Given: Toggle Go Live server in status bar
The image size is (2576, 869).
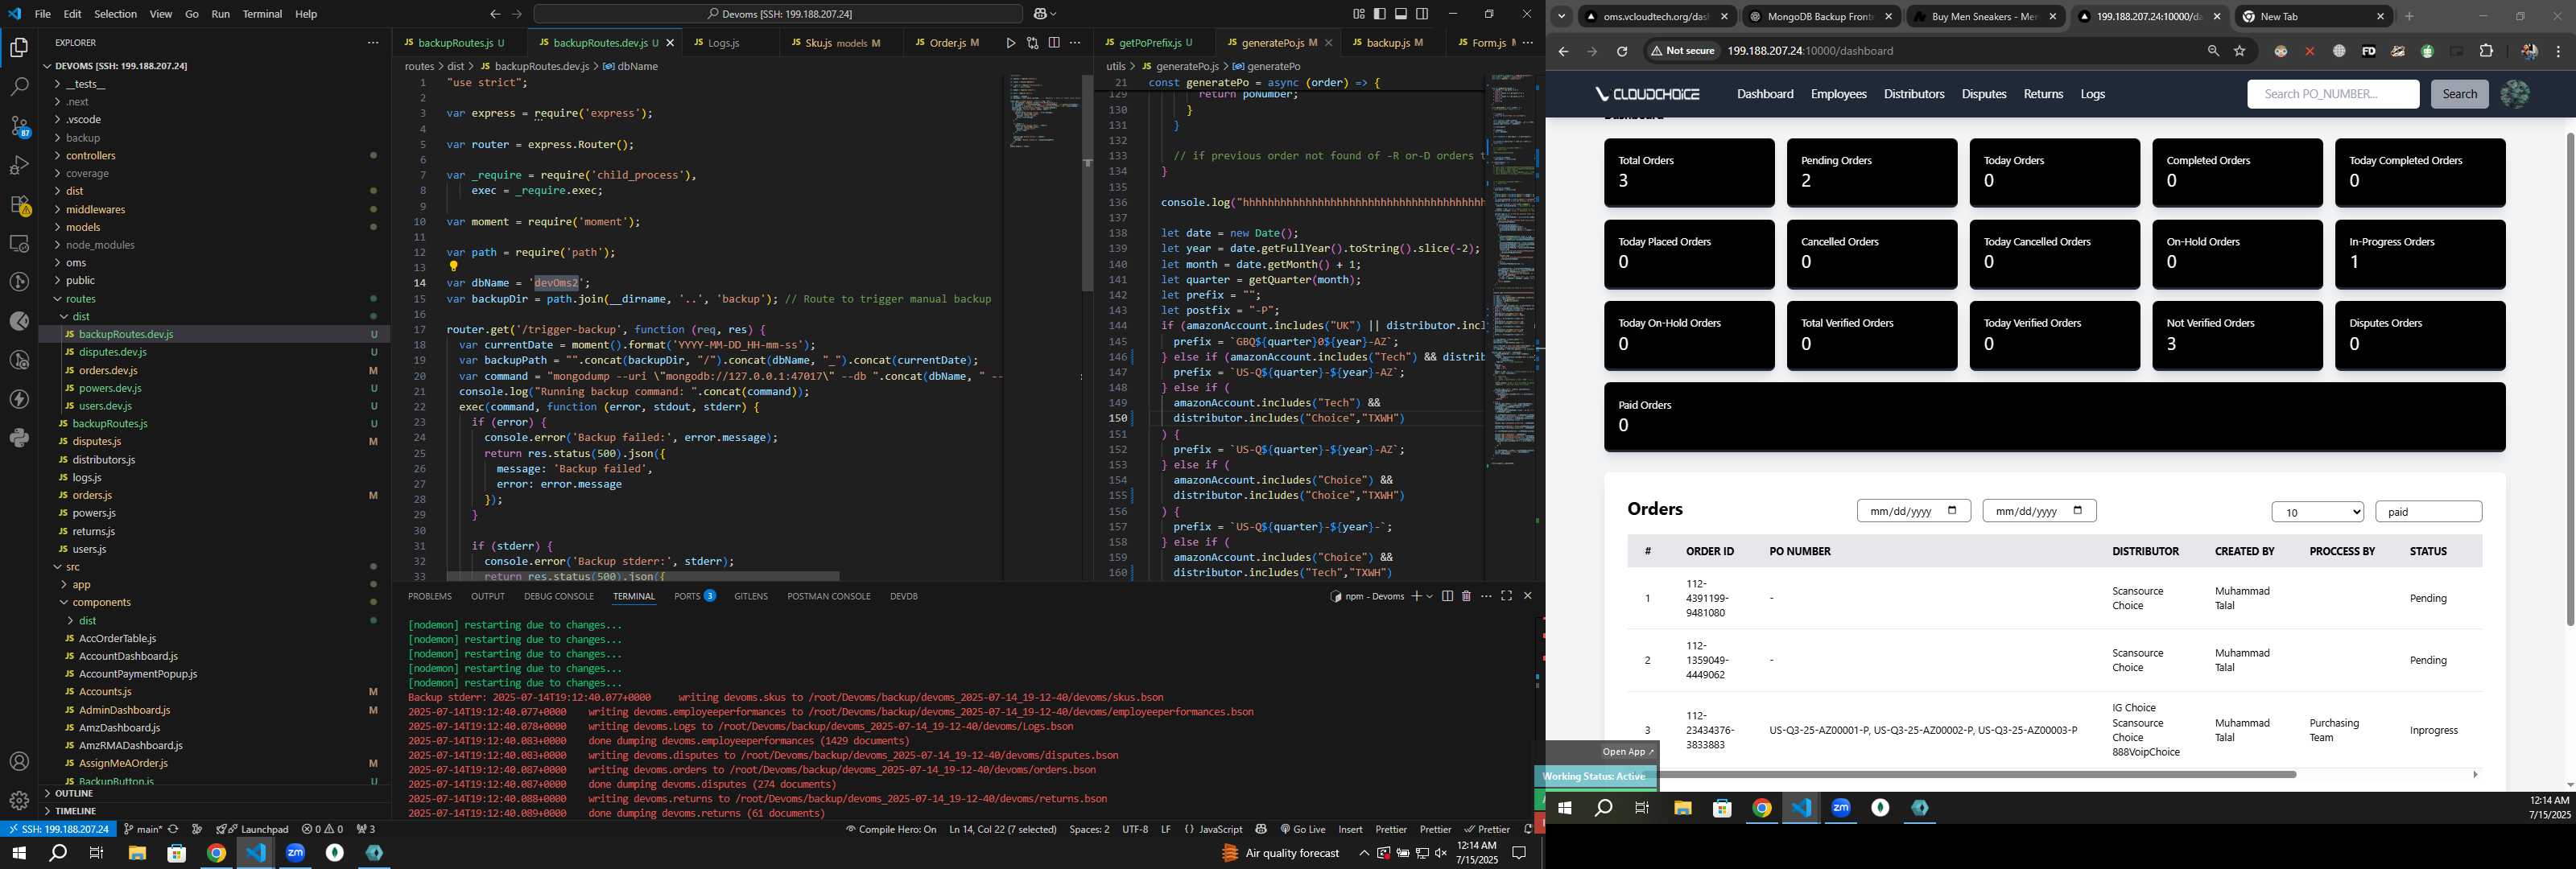Looking at the screenshot, I should coord(1302,829).
